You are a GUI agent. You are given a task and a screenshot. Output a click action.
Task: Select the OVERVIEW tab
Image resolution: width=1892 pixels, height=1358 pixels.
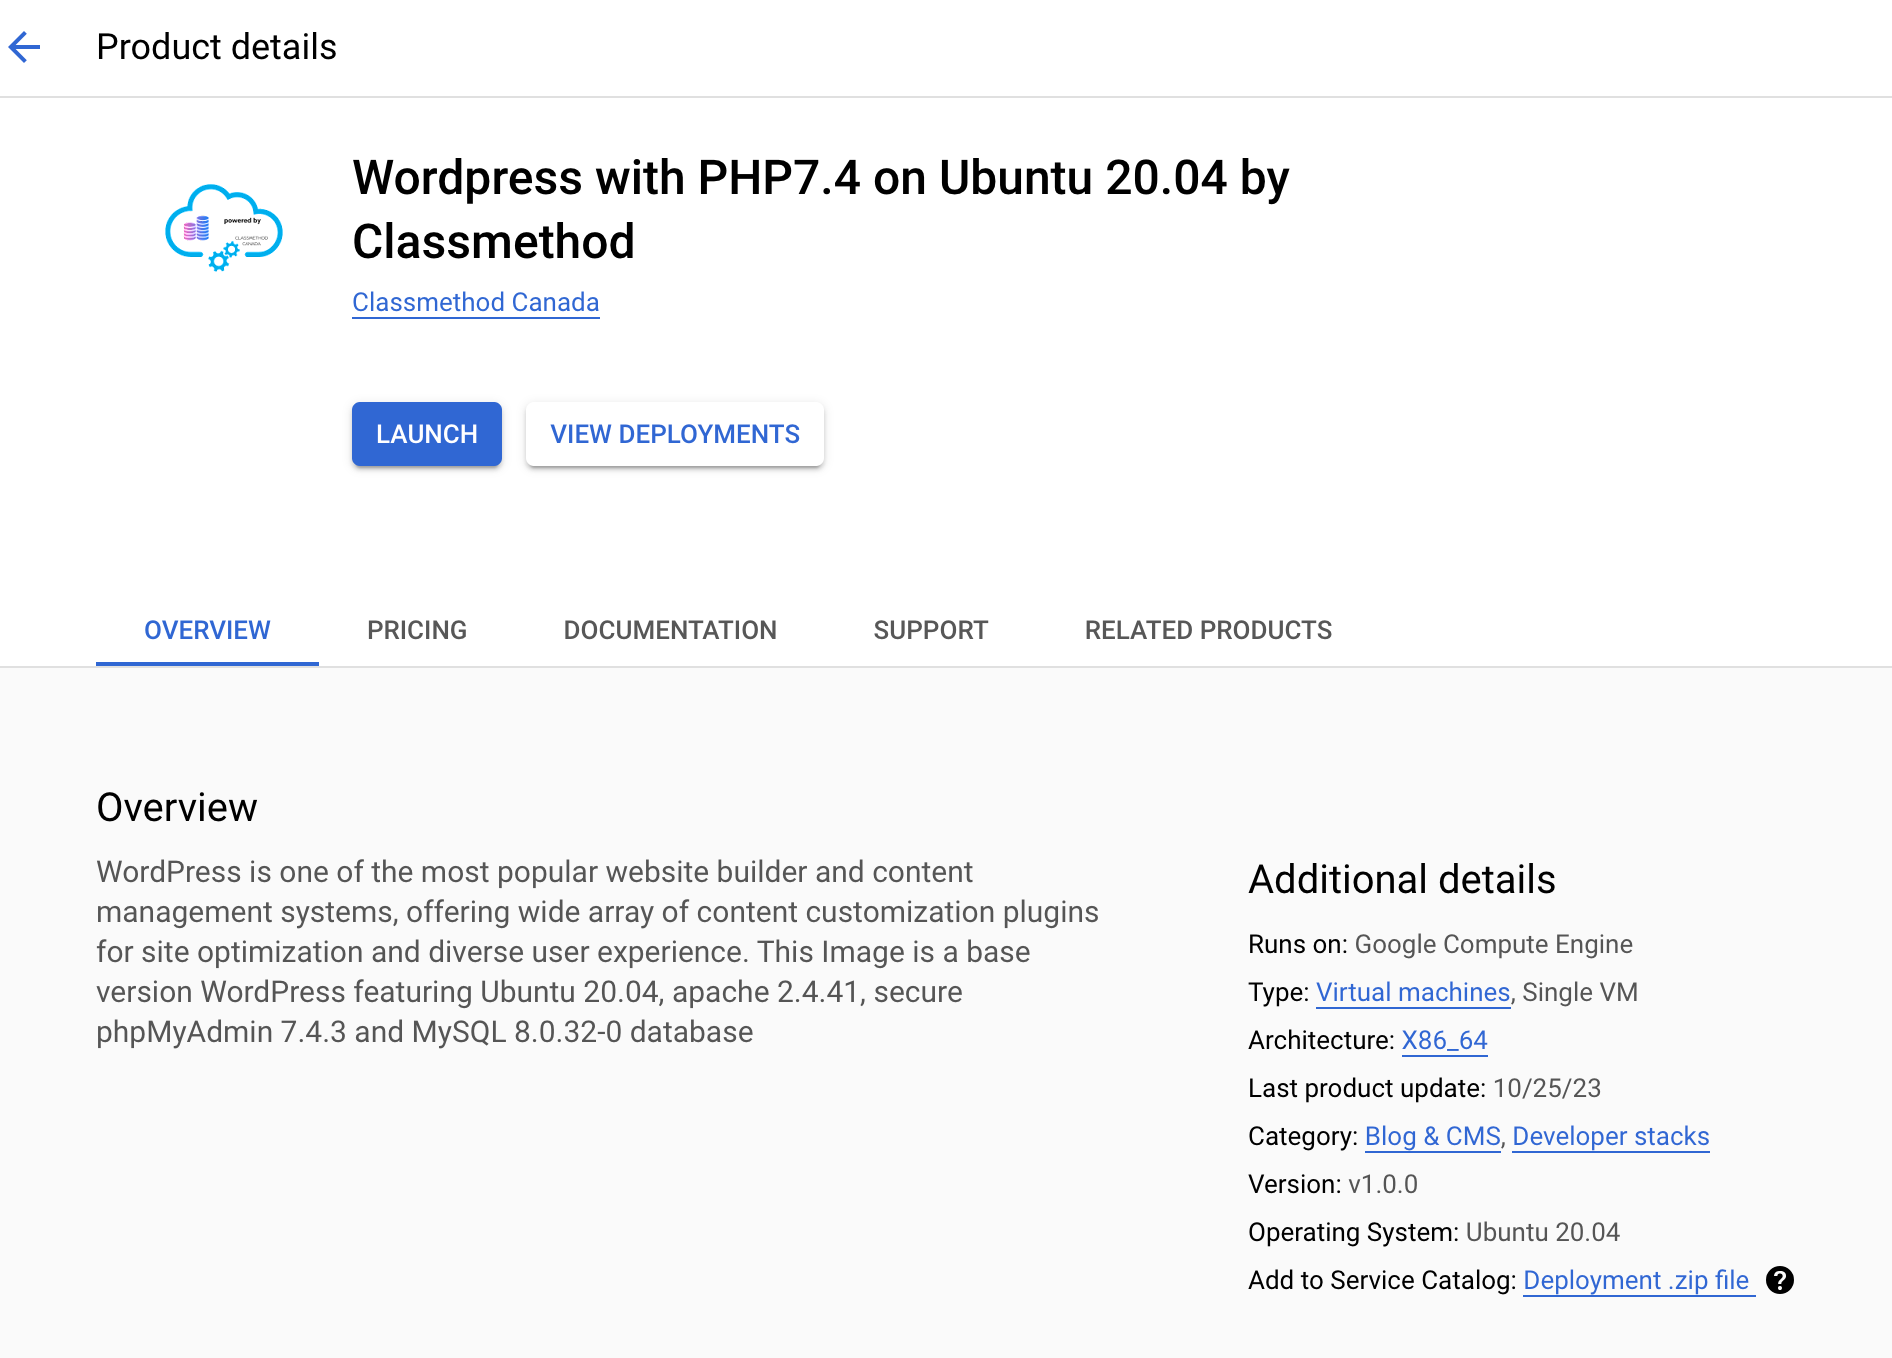pos(207,630)
